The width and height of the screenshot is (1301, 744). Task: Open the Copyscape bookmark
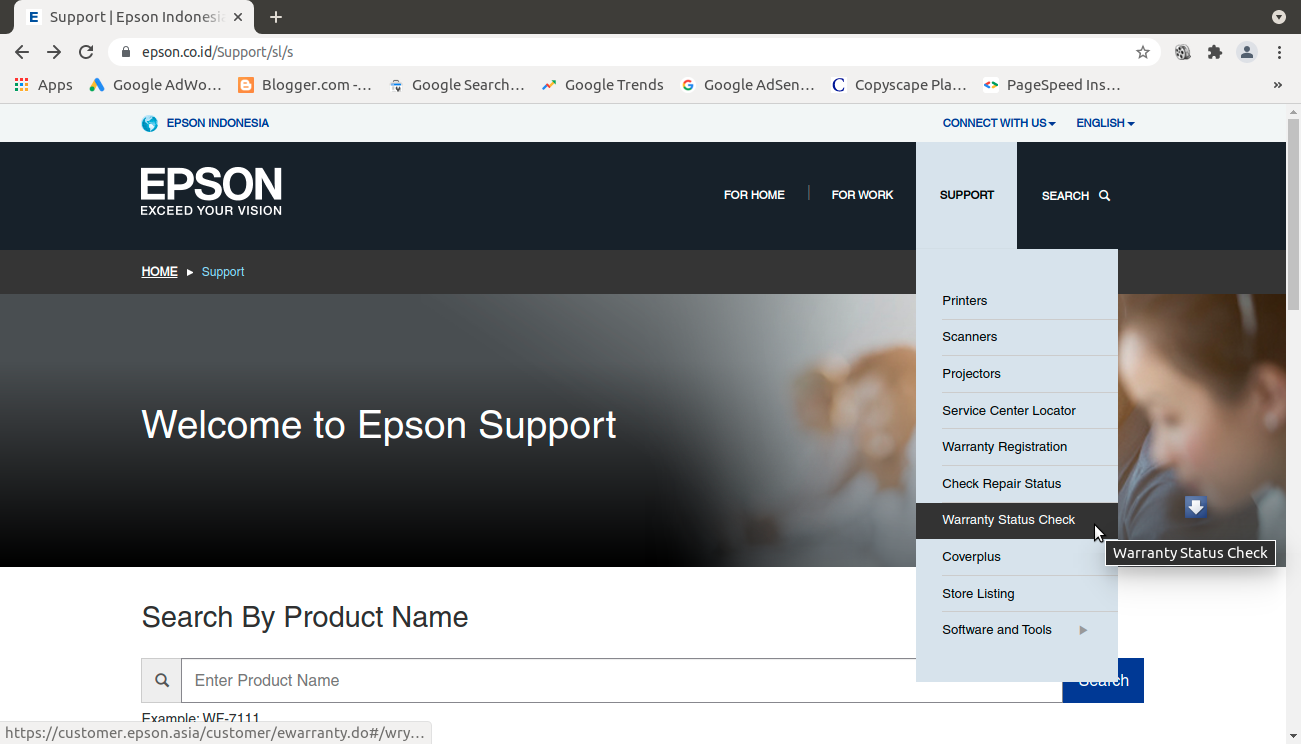point(899,85)
